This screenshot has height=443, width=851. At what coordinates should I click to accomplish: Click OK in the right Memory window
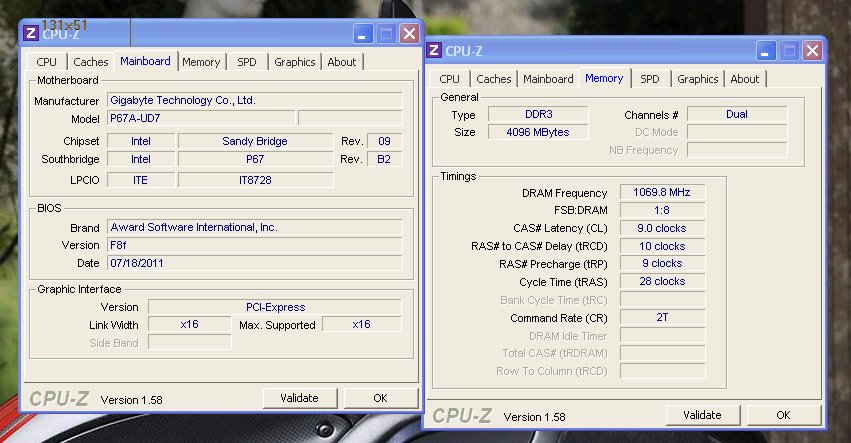click(783, 415)
